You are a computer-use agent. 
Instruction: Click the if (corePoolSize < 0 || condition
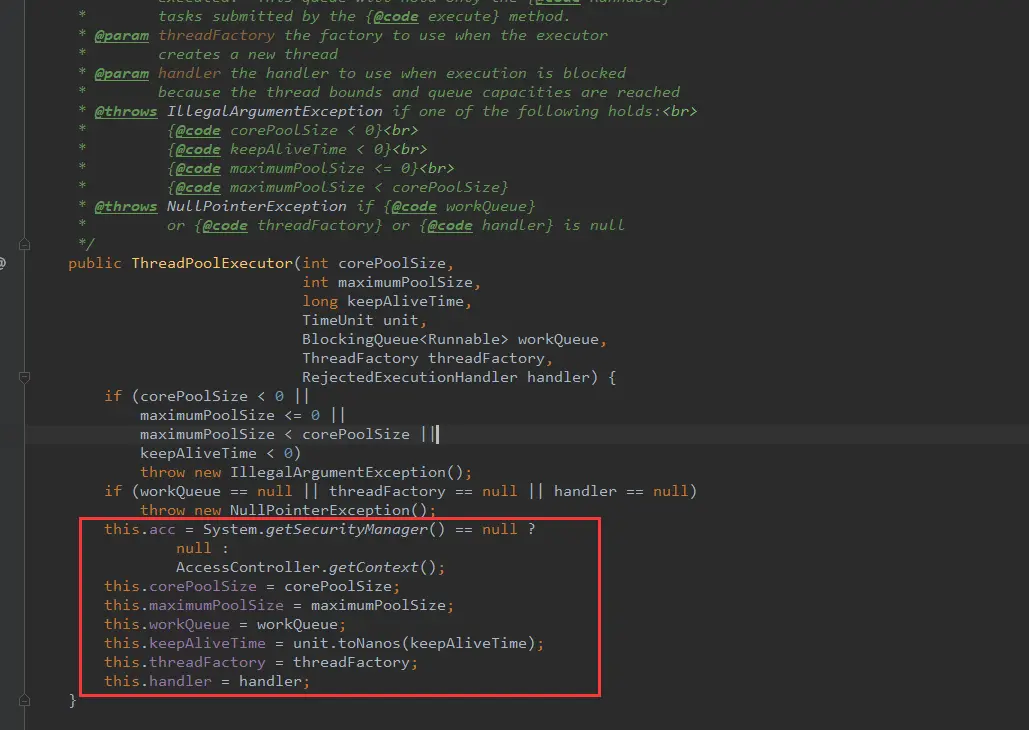pos(207,397)
